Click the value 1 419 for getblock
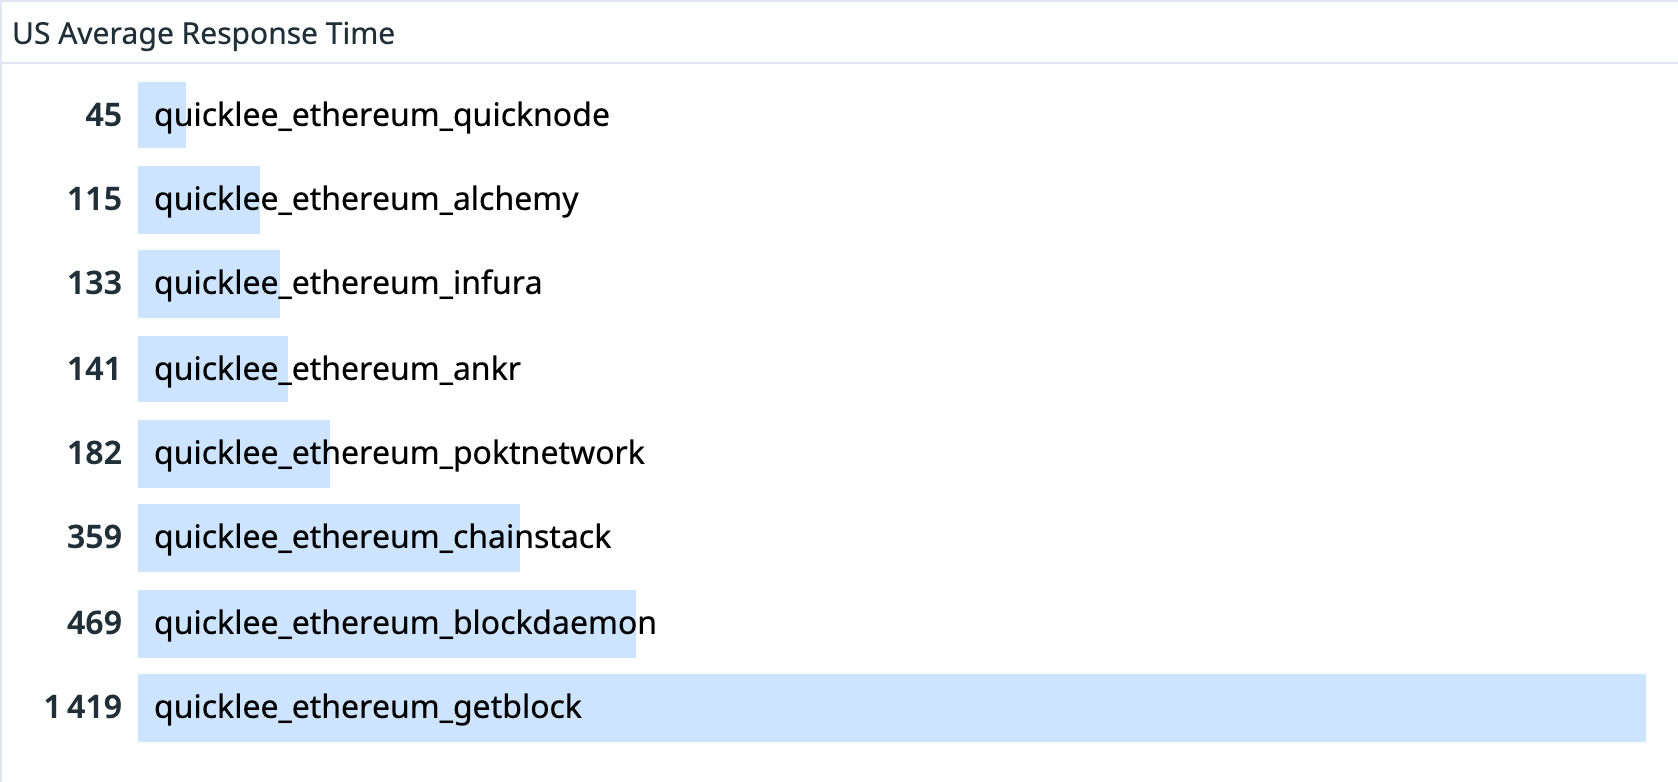Screen dimensions: 1678x782 (x=83, y=708)
